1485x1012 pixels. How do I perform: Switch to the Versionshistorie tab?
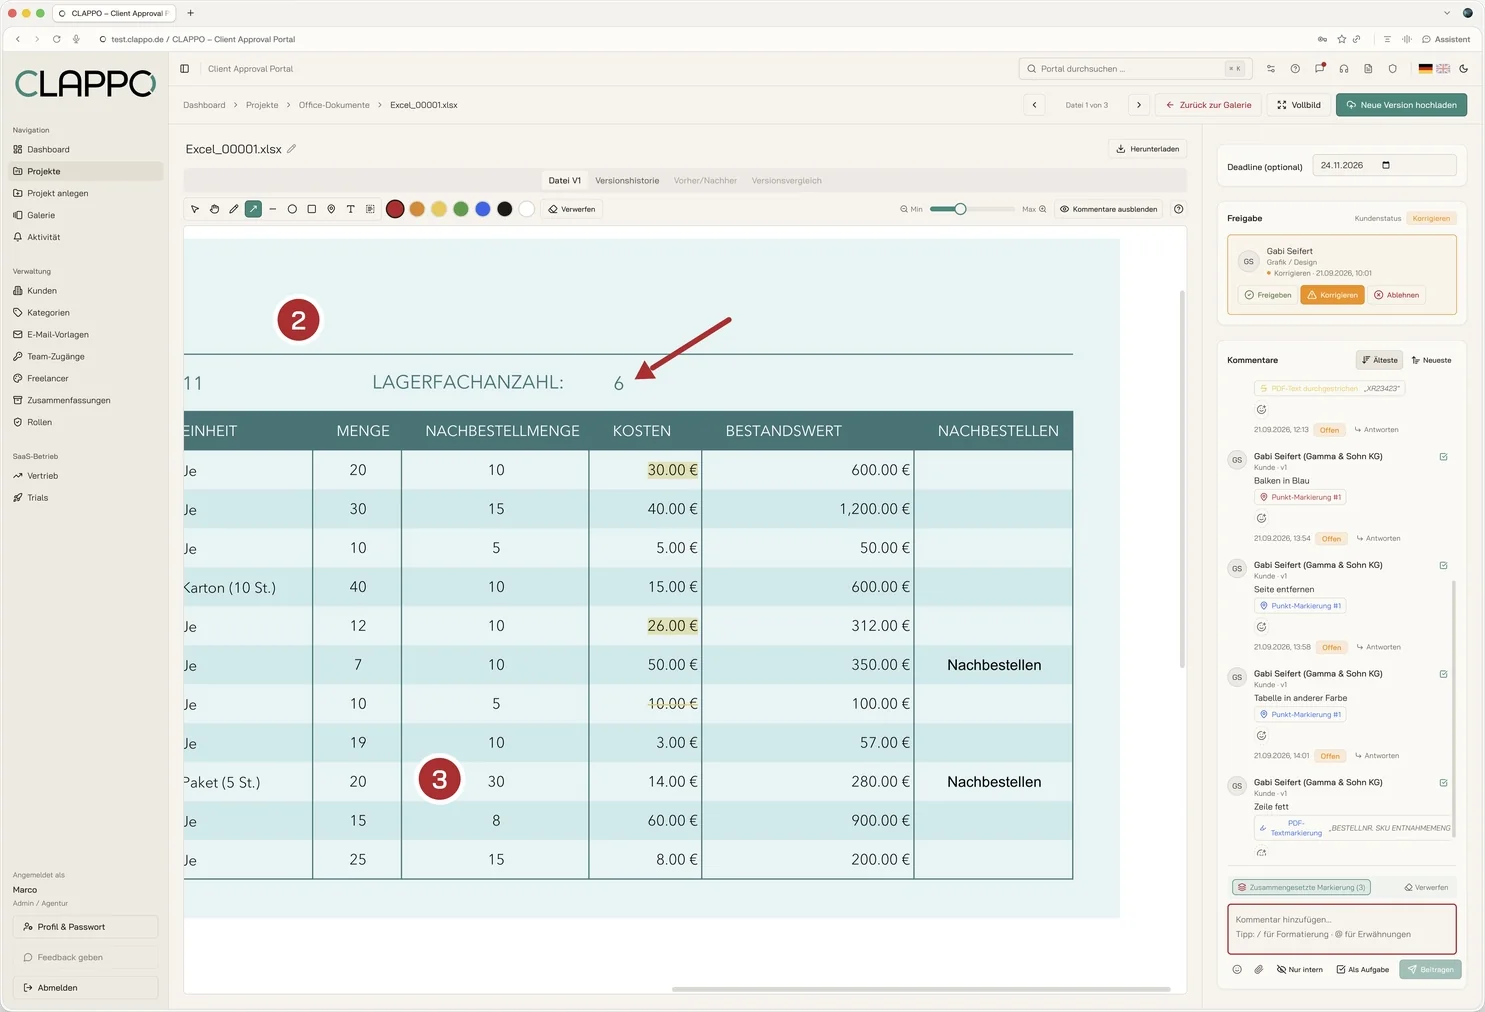(627, 181)
